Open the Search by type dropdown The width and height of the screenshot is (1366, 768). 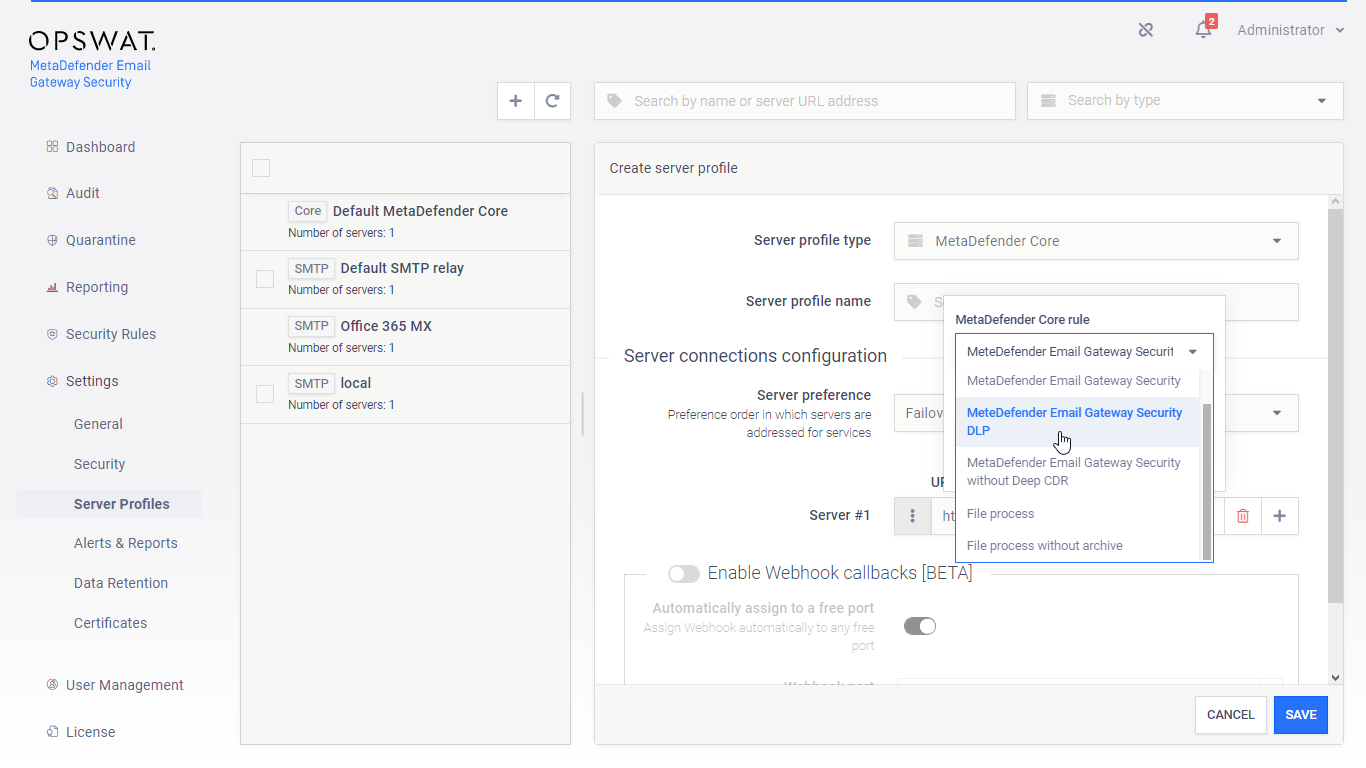tap(1185, 101)
